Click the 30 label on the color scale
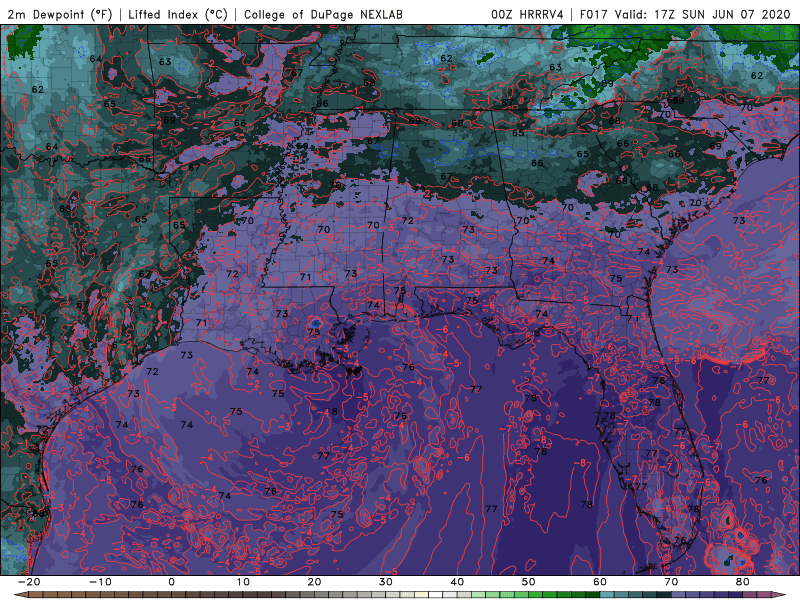 click(386, 582)
